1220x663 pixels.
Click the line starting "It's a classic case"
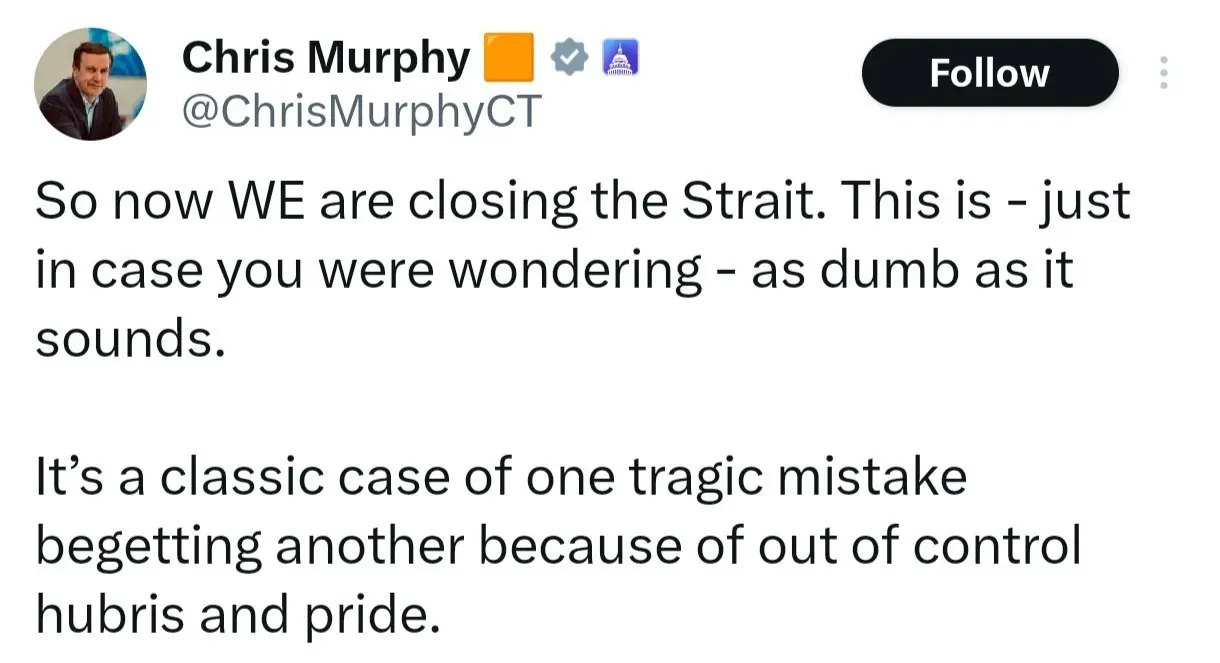coord(501,477)
